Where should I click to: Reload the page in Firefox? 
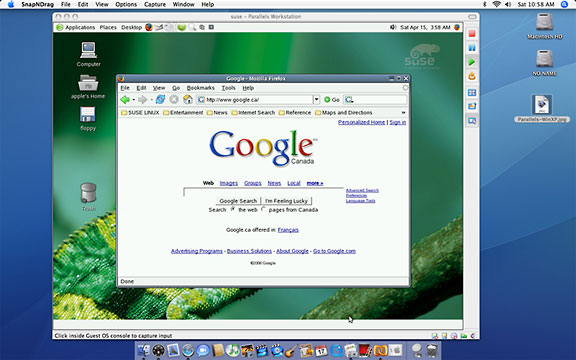pyautogui.click(x=160, y=100)
